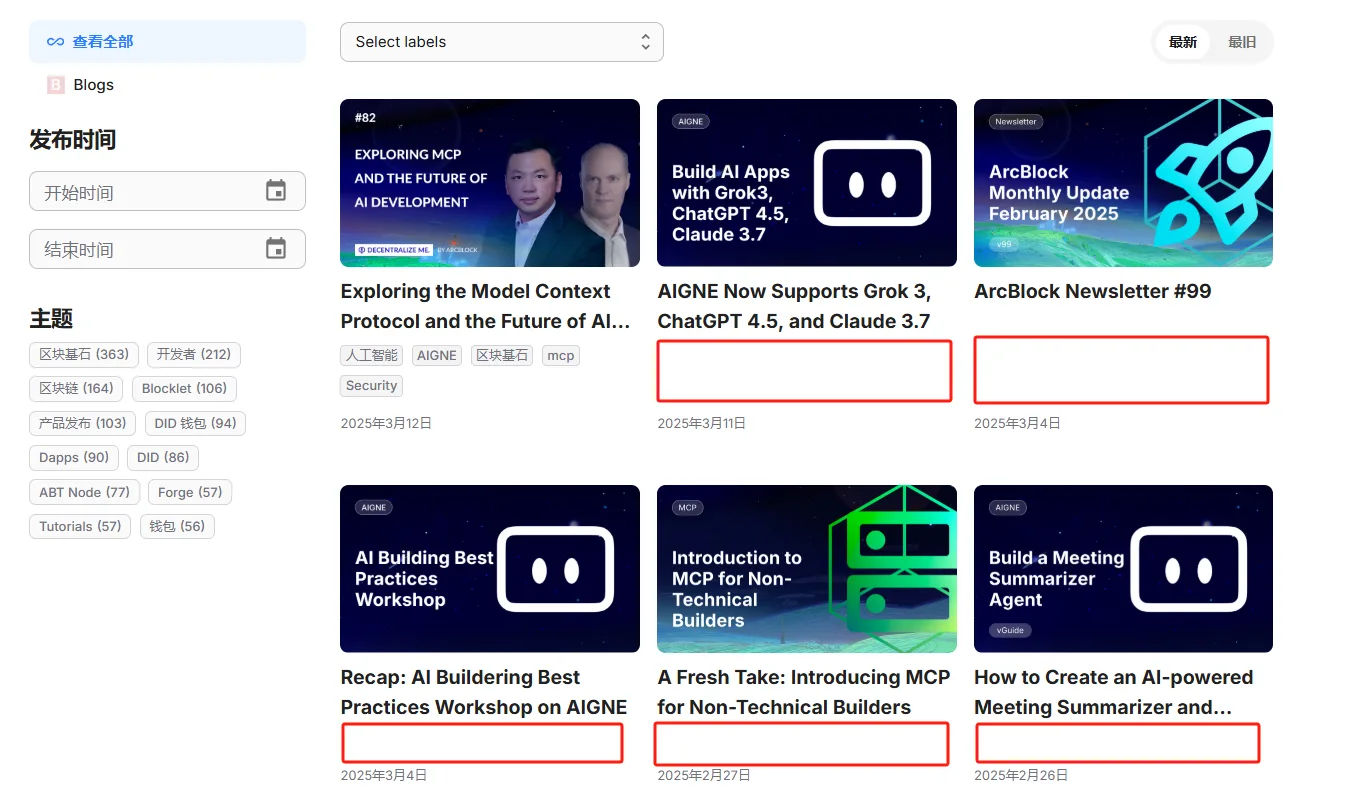Filter by topic 区块基石 (363)
This screenshot has width=1354, height=788.
[x=84, y=354]
